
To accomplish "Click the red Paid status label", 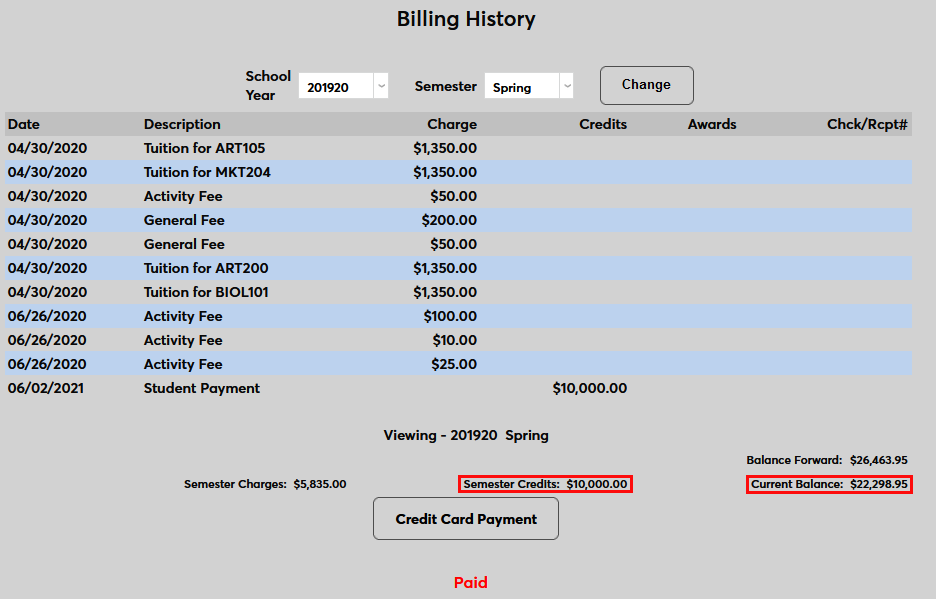I will [x=470, y=582].
